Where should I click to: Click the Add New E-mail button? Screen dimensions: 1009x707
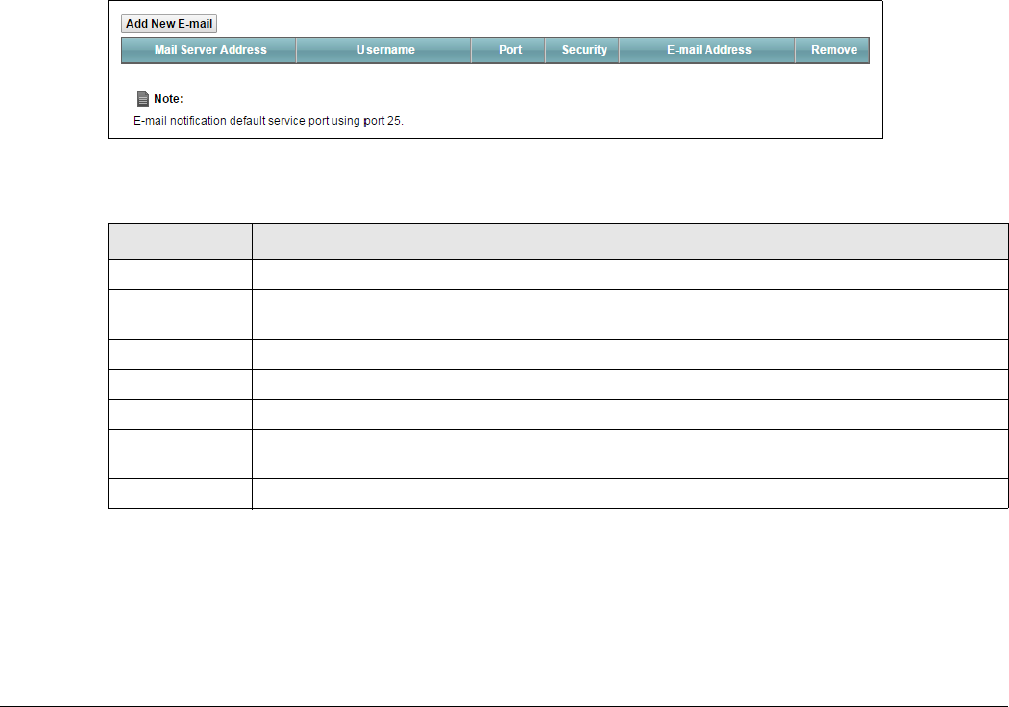click(x=169, y=24)
